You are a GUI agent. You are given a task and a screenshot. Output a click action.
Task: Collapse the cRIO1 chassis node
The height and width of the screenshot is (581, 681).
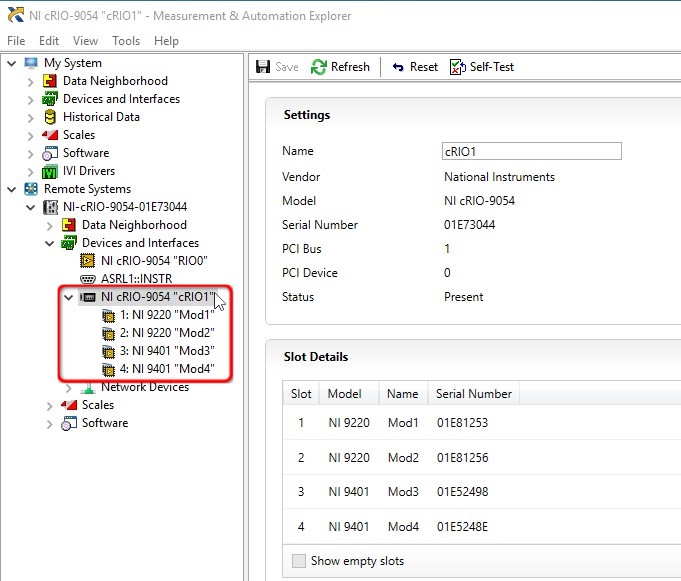click(68, 297)
